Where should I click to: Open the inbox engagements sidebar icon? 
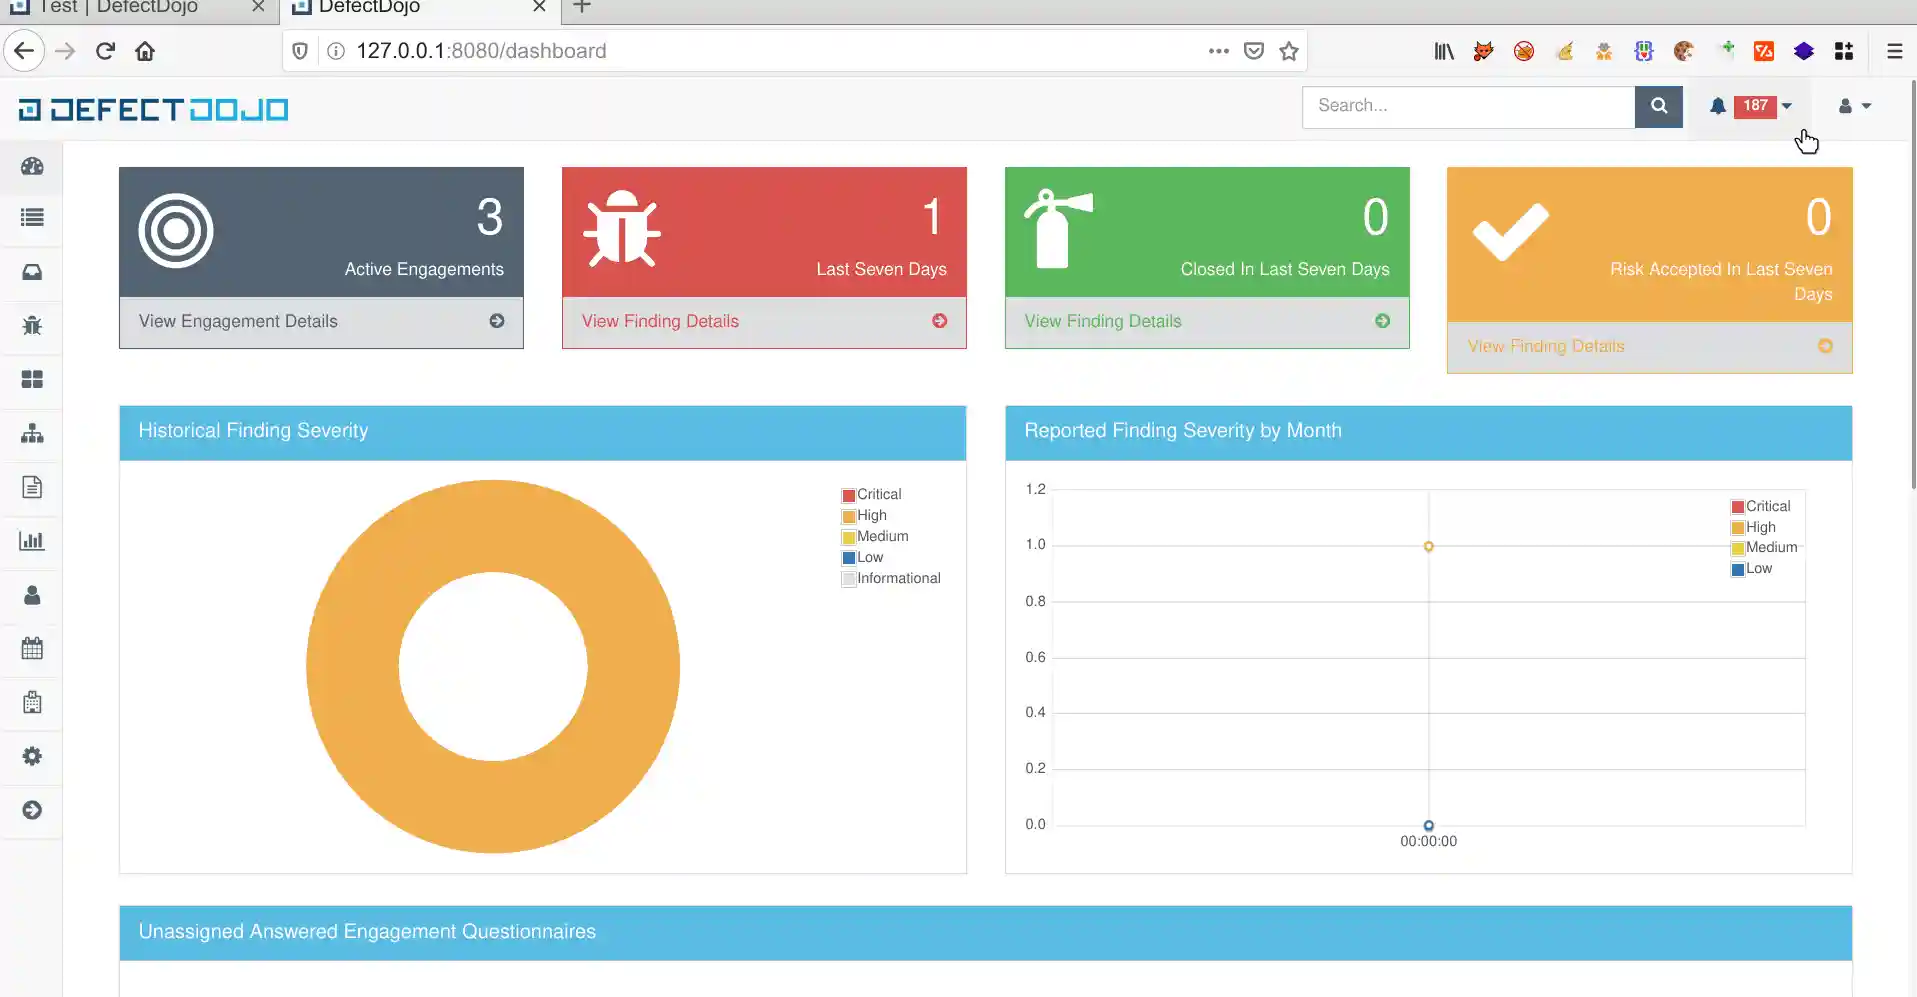click(32, 272)
